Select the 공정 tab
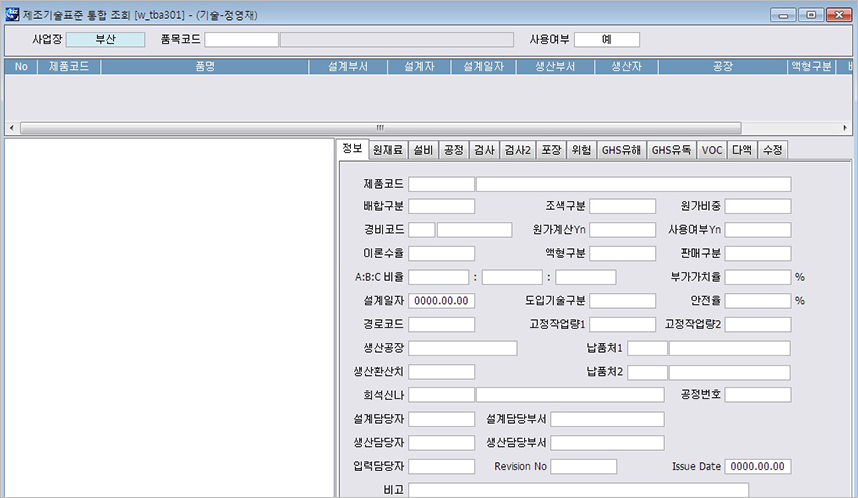The image size is (858, 498). tap(454, 150)
